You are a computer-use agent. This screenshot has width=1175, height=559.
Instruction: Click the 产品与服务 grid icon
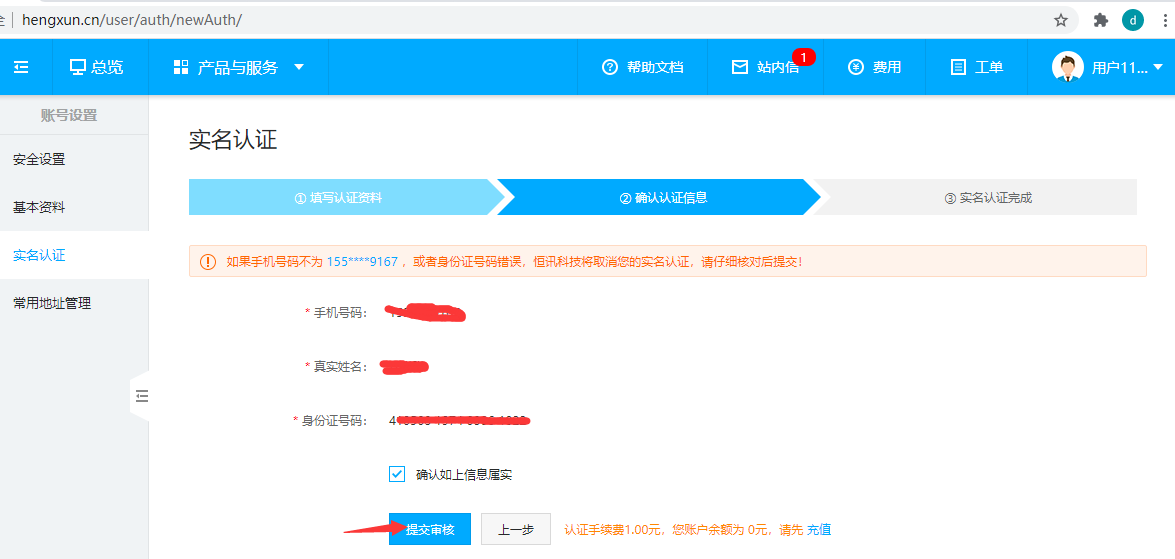(x=181, y=67)
